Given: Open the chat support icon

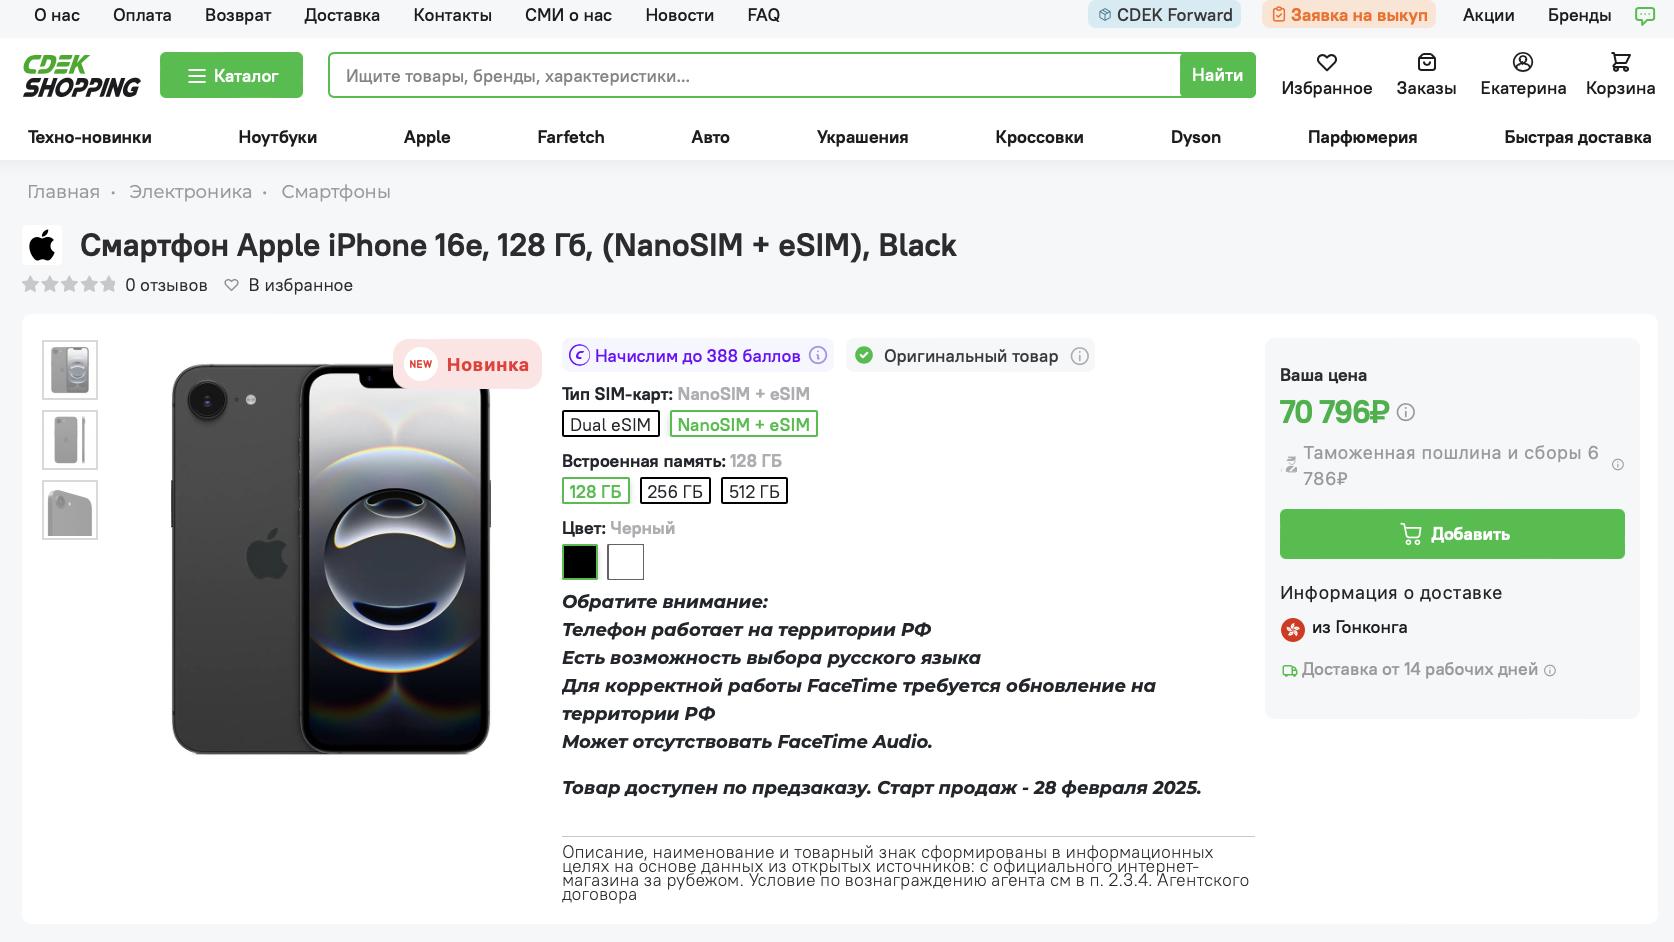Looking at the screenshot, I should (1644, 15).
